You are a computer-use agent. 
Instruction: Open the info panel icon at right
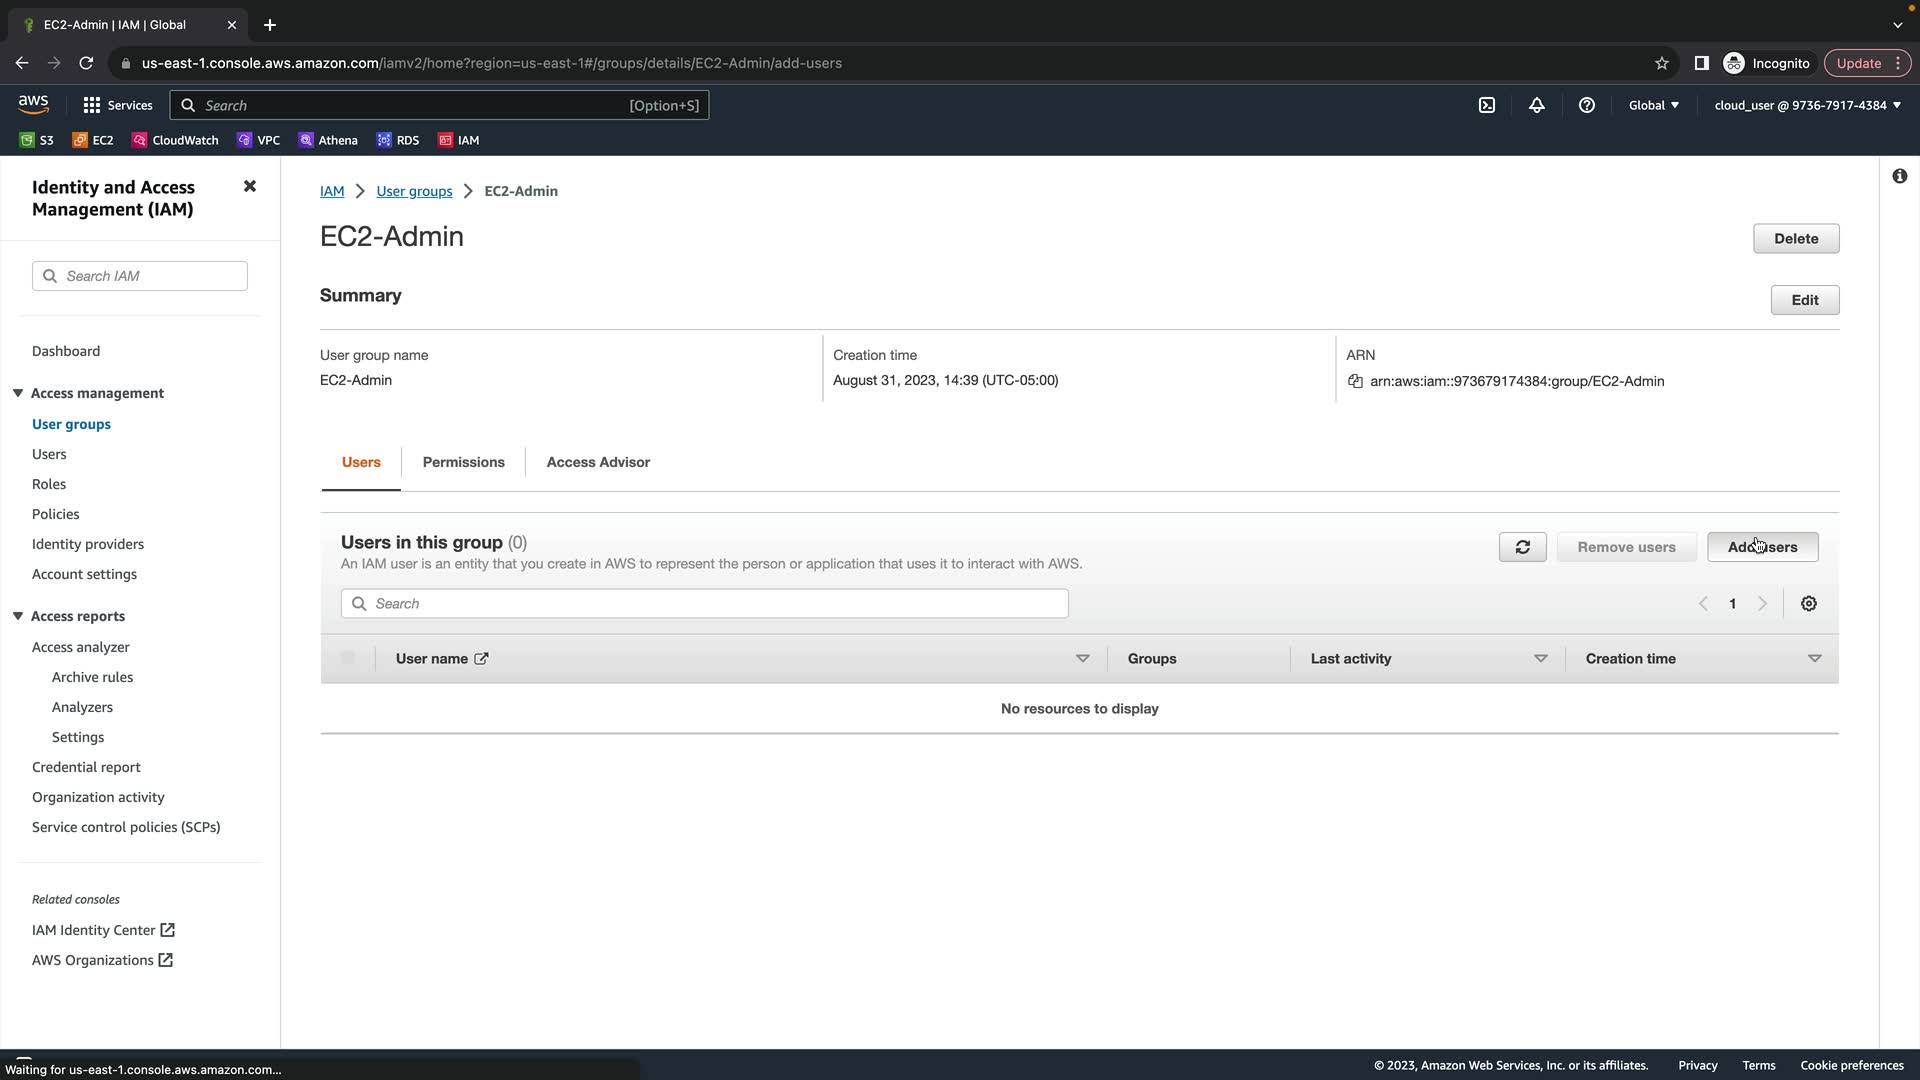(1899, 177)
